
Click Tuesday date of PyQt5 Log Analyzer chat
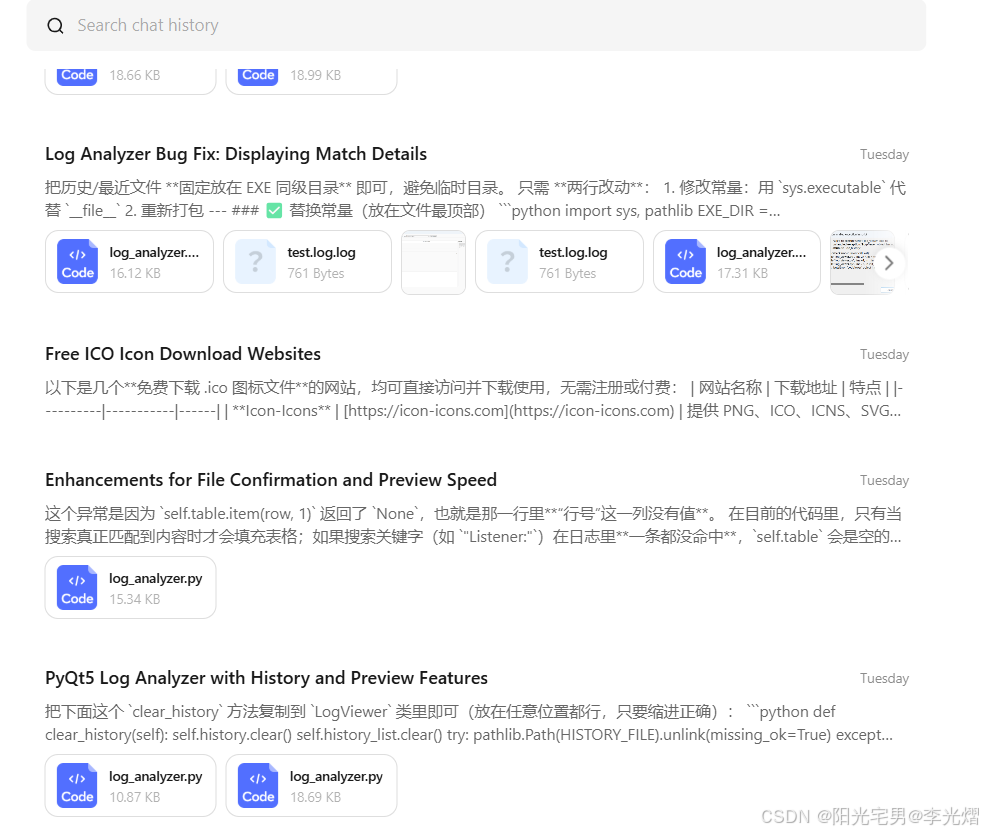[x=884, y=678]
